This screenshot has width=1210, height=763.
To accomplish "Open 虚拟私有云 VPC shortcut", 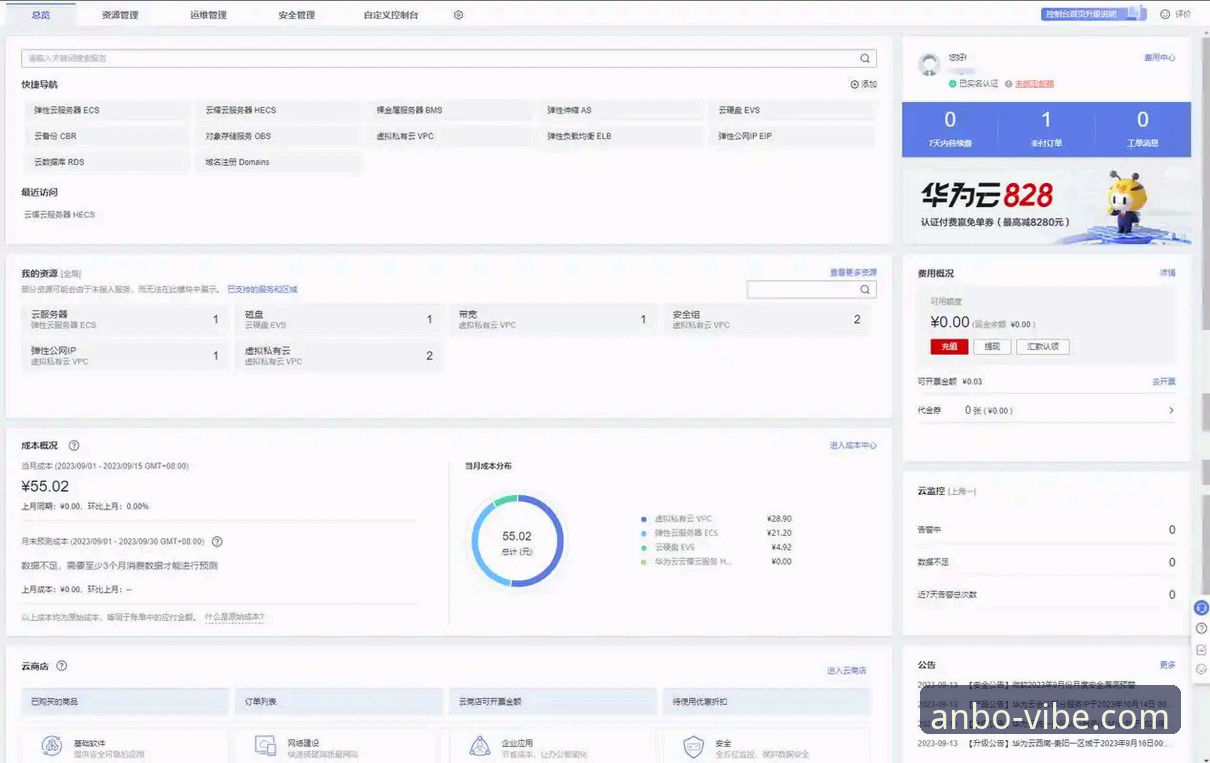I will coord(448,136).
